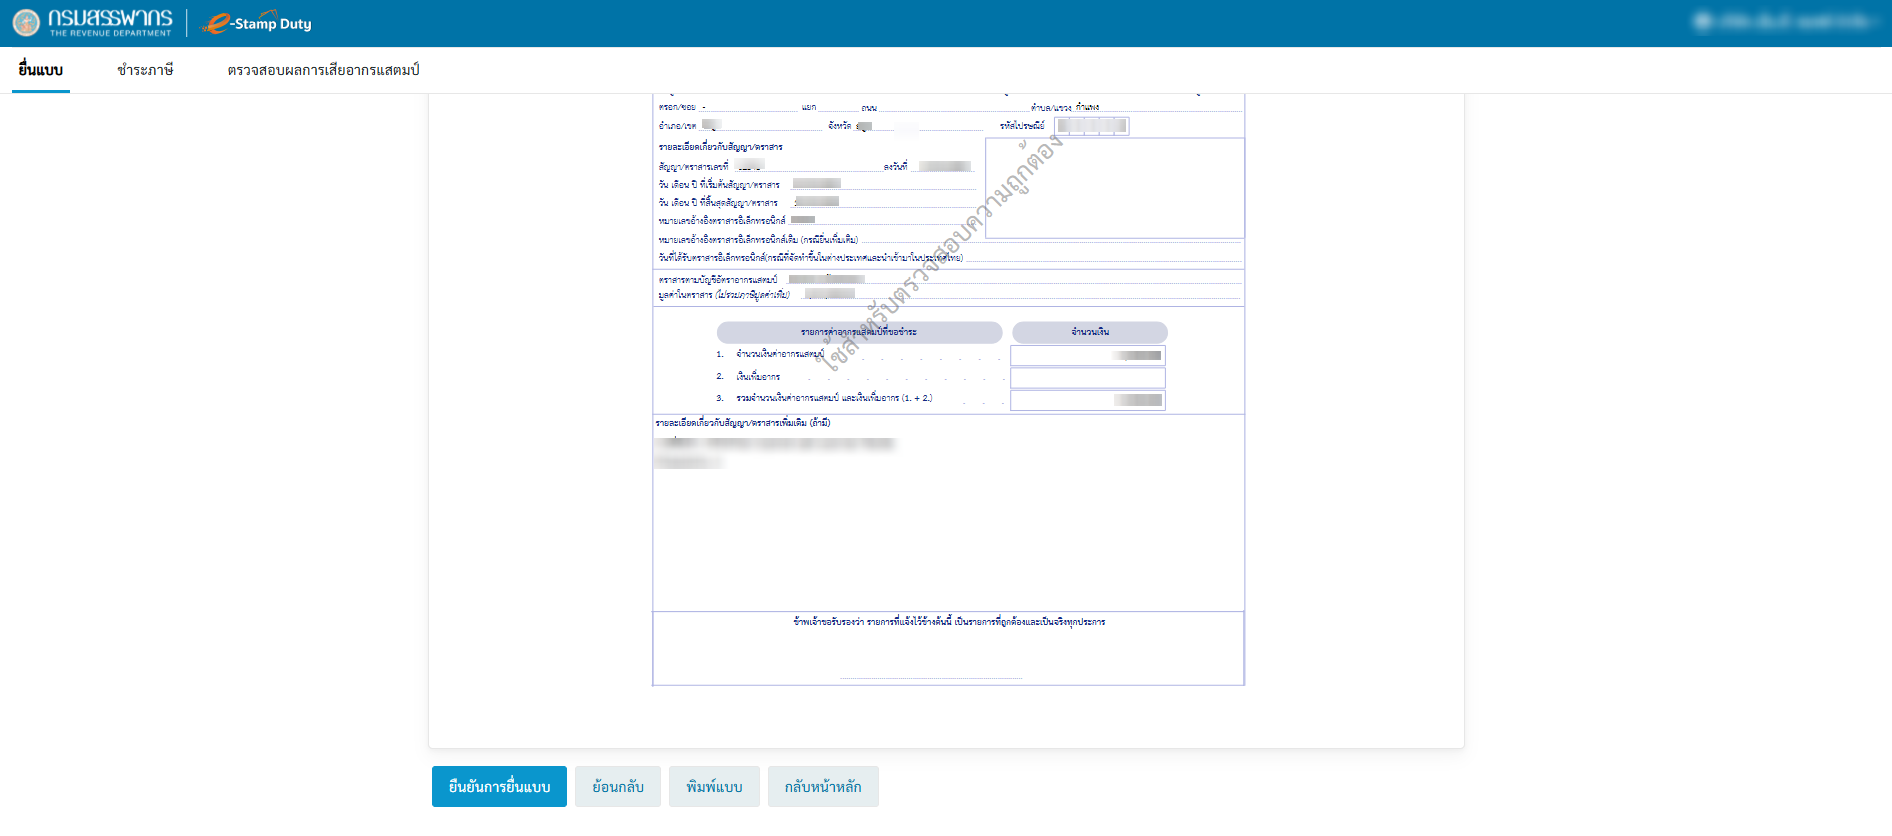
Task: Open the ตรวจสอบผลการเสียอากรแสตมป์ tab
Action: (x=323, y=70)
